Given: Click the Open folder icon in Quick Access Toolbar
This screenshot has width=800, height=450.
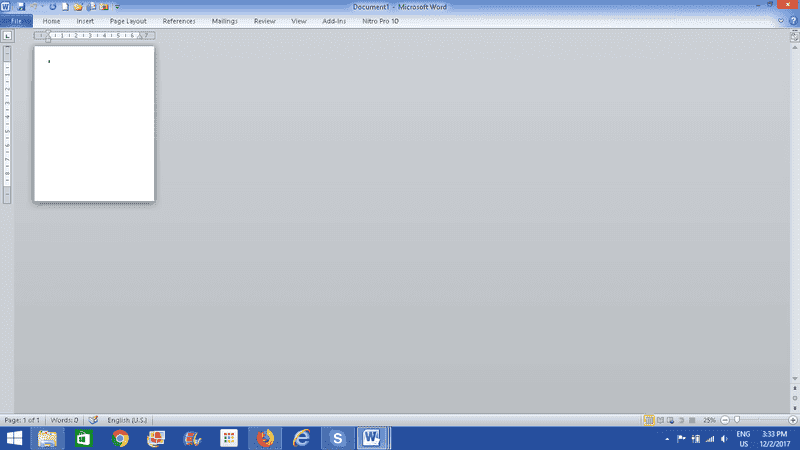Looking at the screenshot, I should (x=78, y=7).
